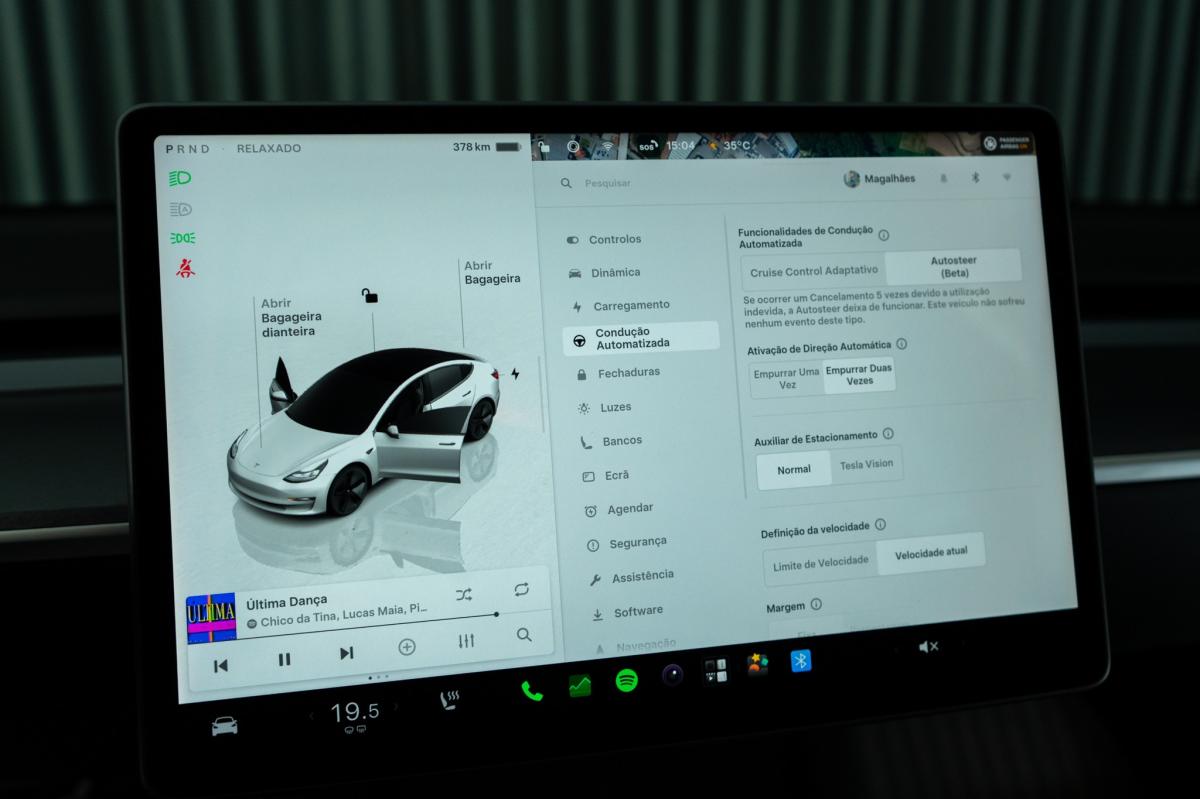Toggle shuffle in the media player
The height and width of the screenshot is (799, 1200).
[464, 594]
